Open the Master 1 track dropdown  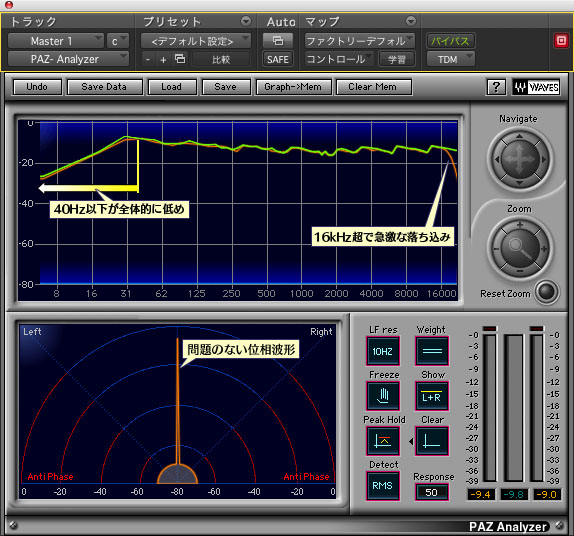tap(56, 41)
